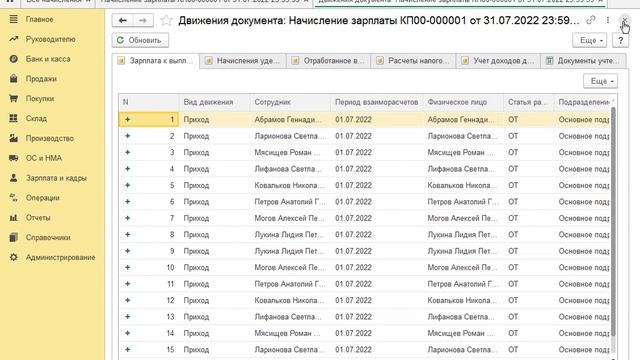
Task: Open the Склад section
Action: (36, 118)
